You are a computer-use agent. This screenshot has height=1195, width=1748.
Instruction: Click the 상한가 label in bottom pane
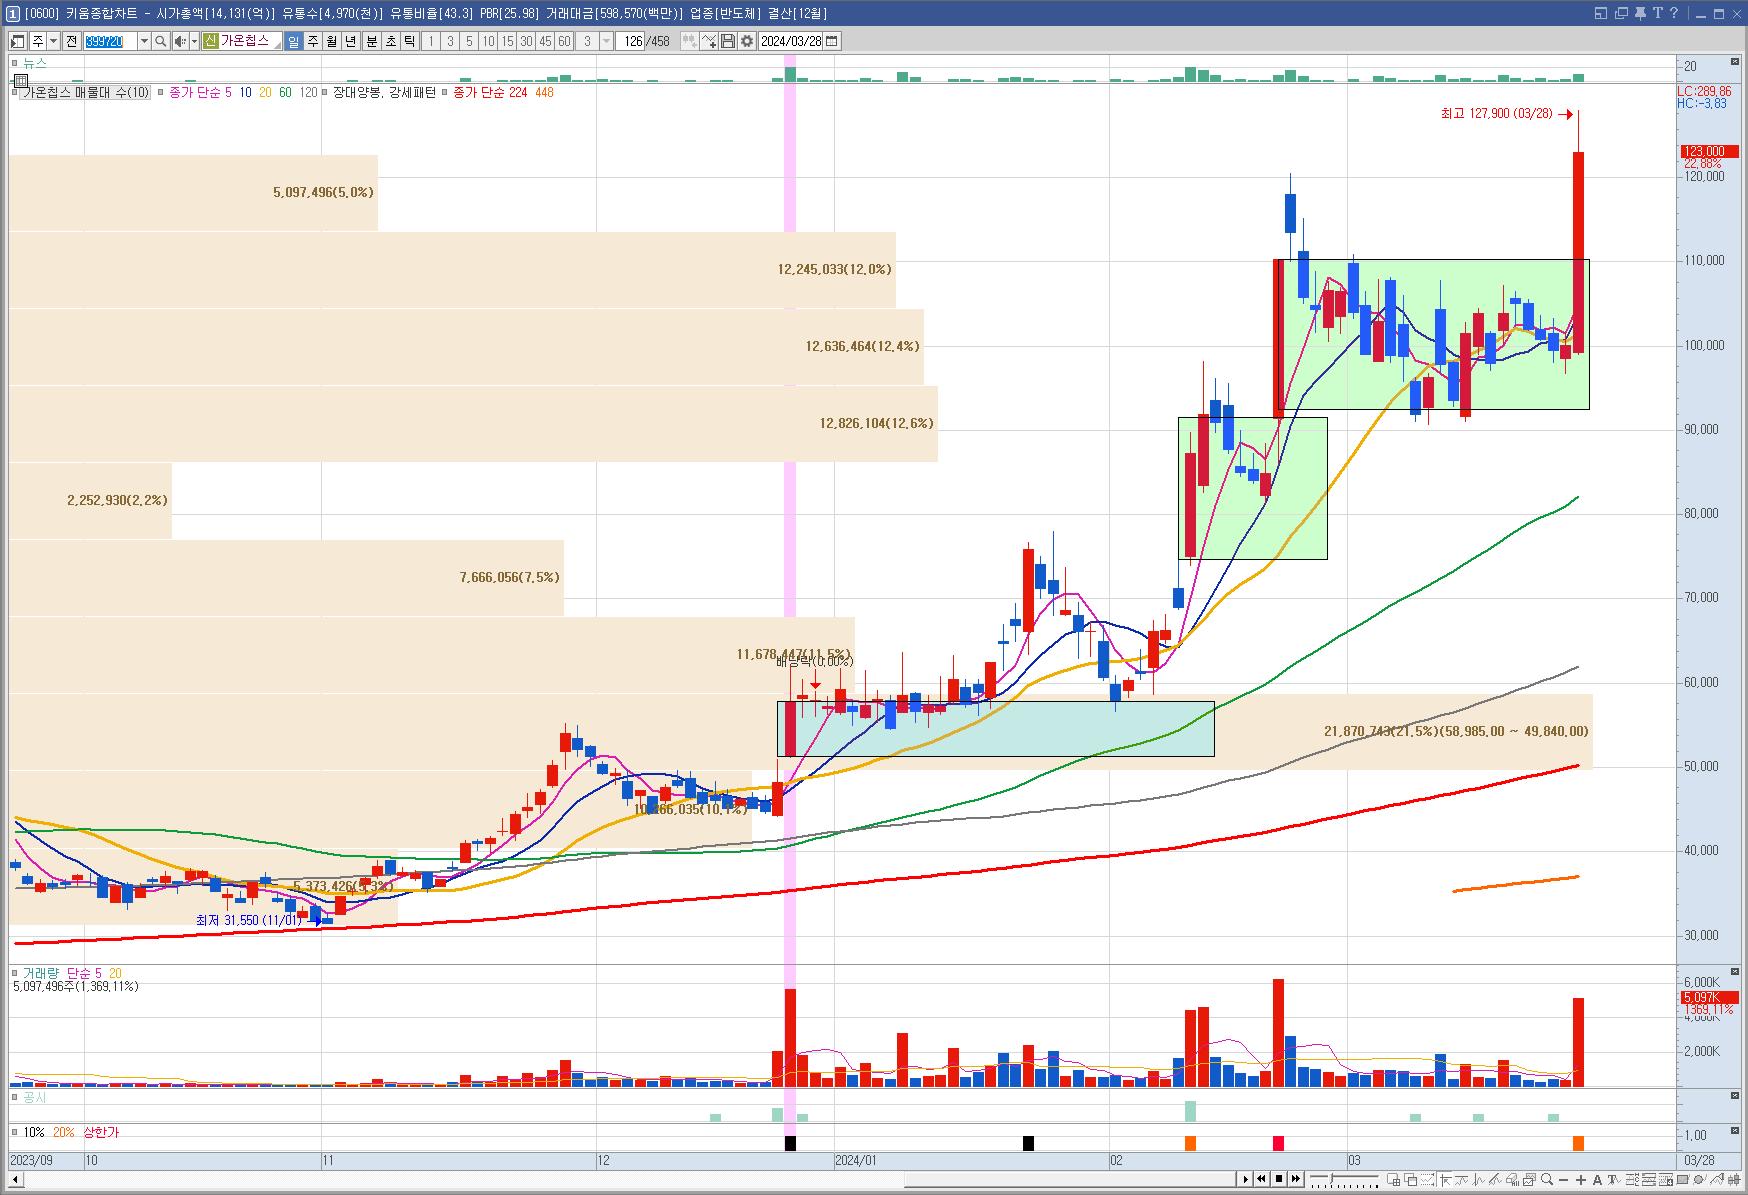point(101,1132)
